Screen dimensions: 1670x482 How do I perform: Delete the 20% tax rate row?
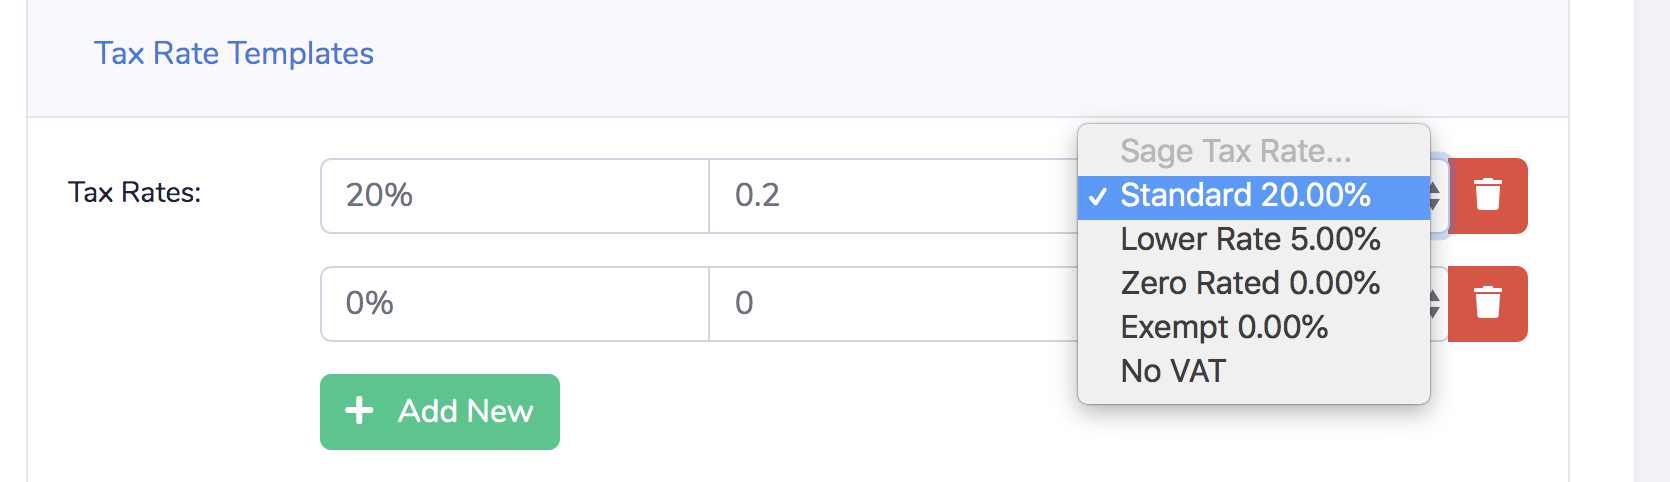1487,196
